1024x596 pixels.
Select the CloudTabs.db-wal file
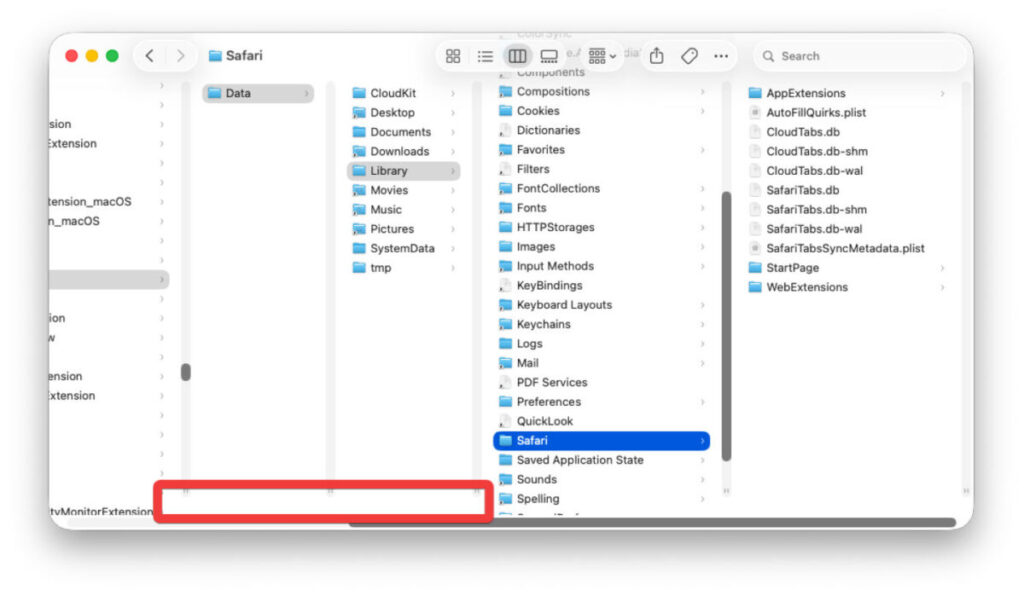tap(848, 171)
